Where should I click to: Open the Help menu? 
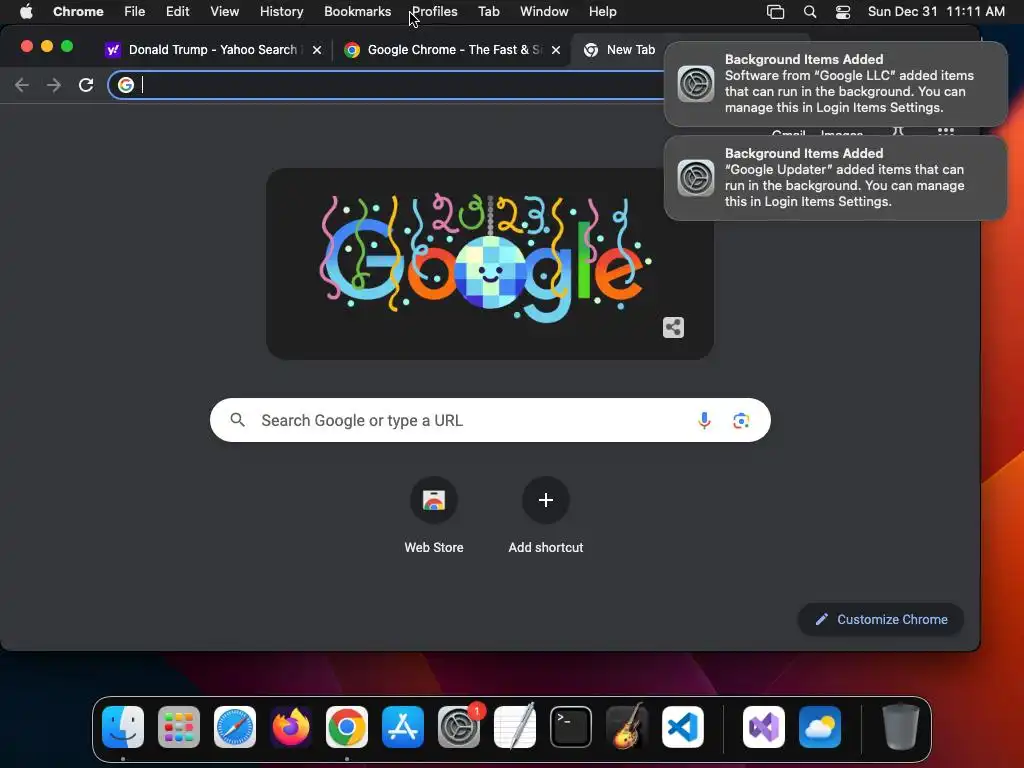(602, 12)
